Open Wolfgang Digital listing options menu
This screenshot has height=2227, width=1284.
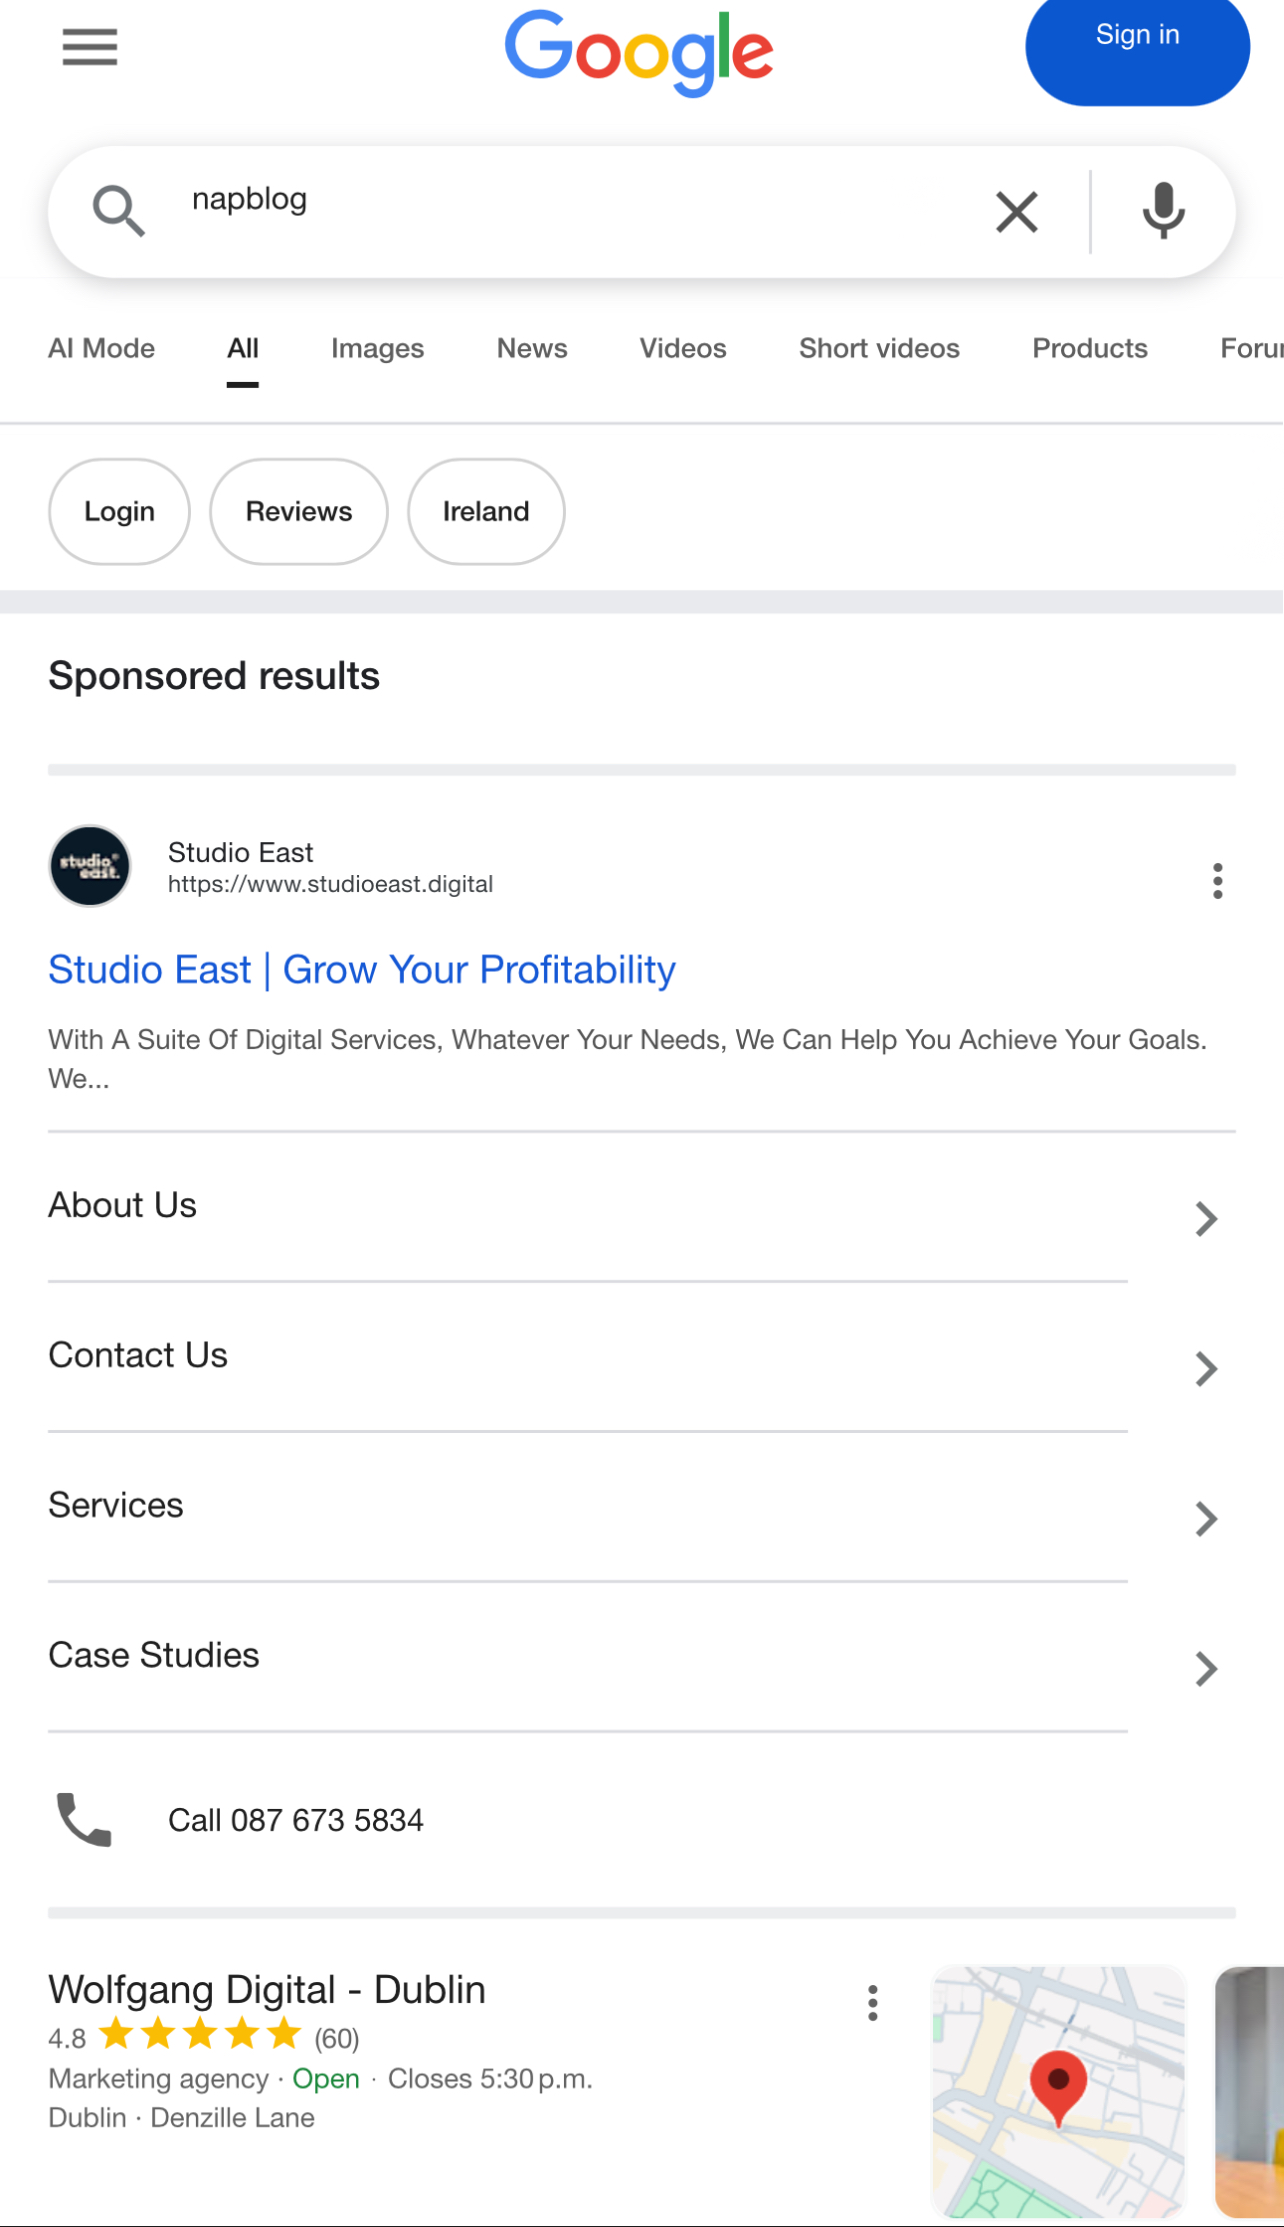(873, 2003)
